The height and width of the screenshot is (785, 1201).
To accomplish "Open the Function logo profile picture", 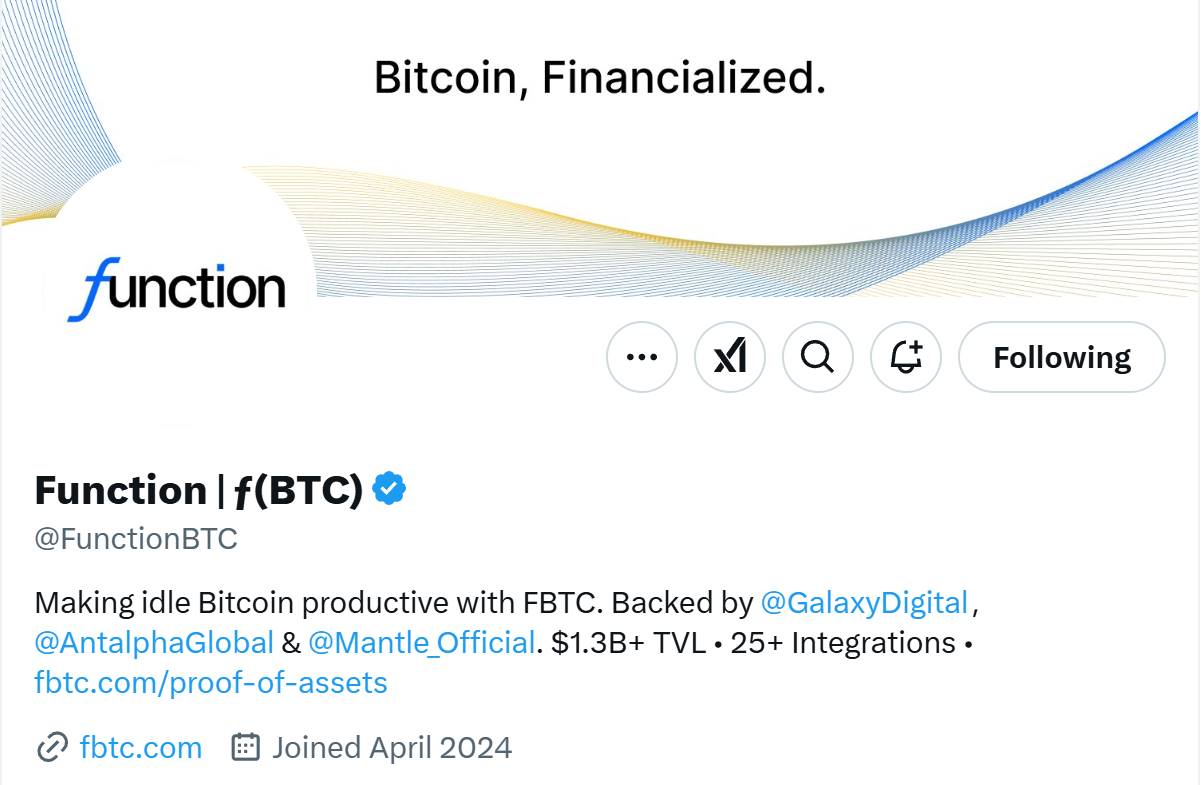I will 176,290.
